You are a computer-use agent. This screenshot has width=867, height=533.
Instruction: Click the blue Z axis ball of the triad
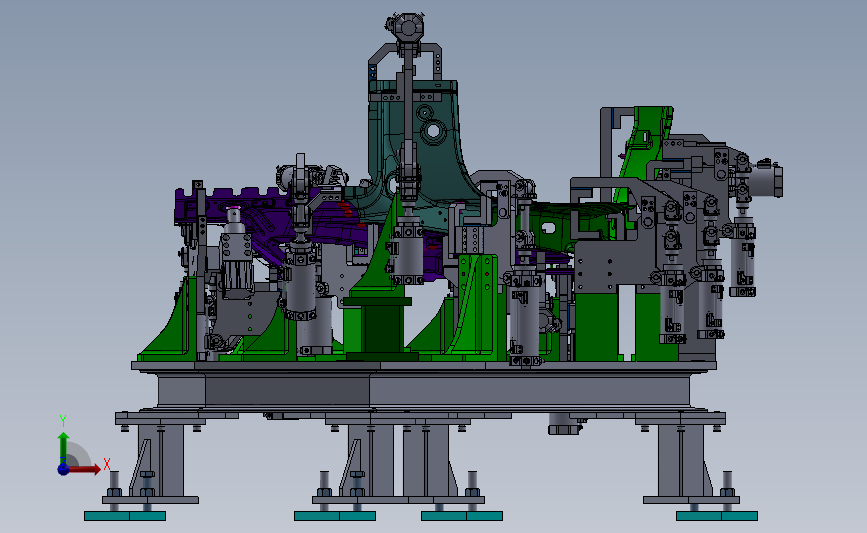[64, 469]
